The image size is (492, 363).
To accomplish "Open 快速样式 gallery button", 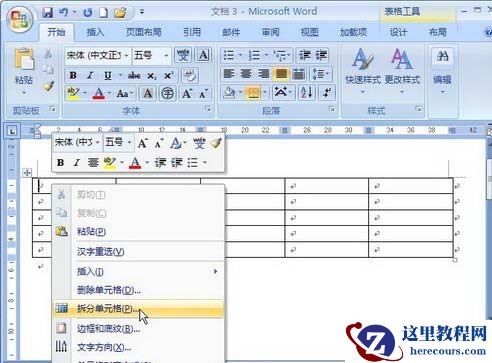I will pyautogui.click(x=363, y=70).
